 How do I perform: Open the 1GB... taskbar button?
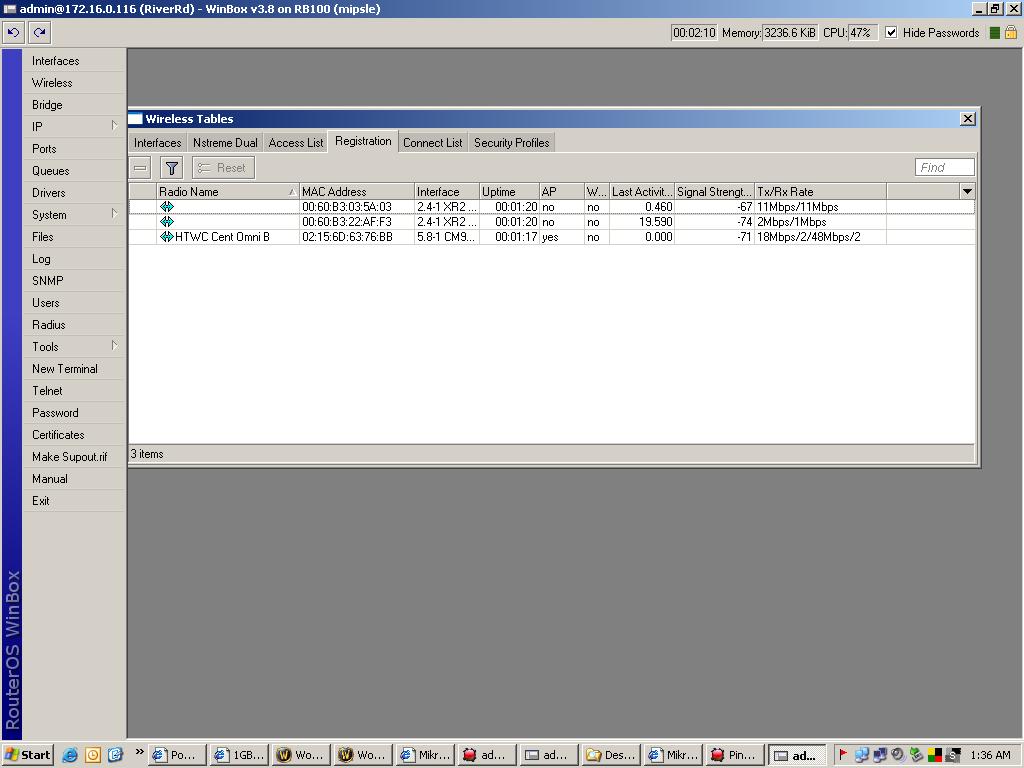pyautogui.click(x=239, y=755)
